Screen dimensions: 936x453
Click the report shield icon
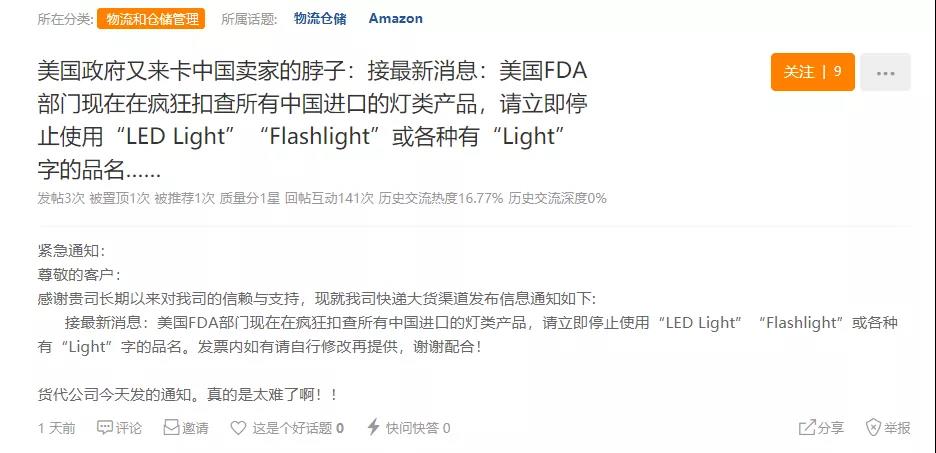874,428
